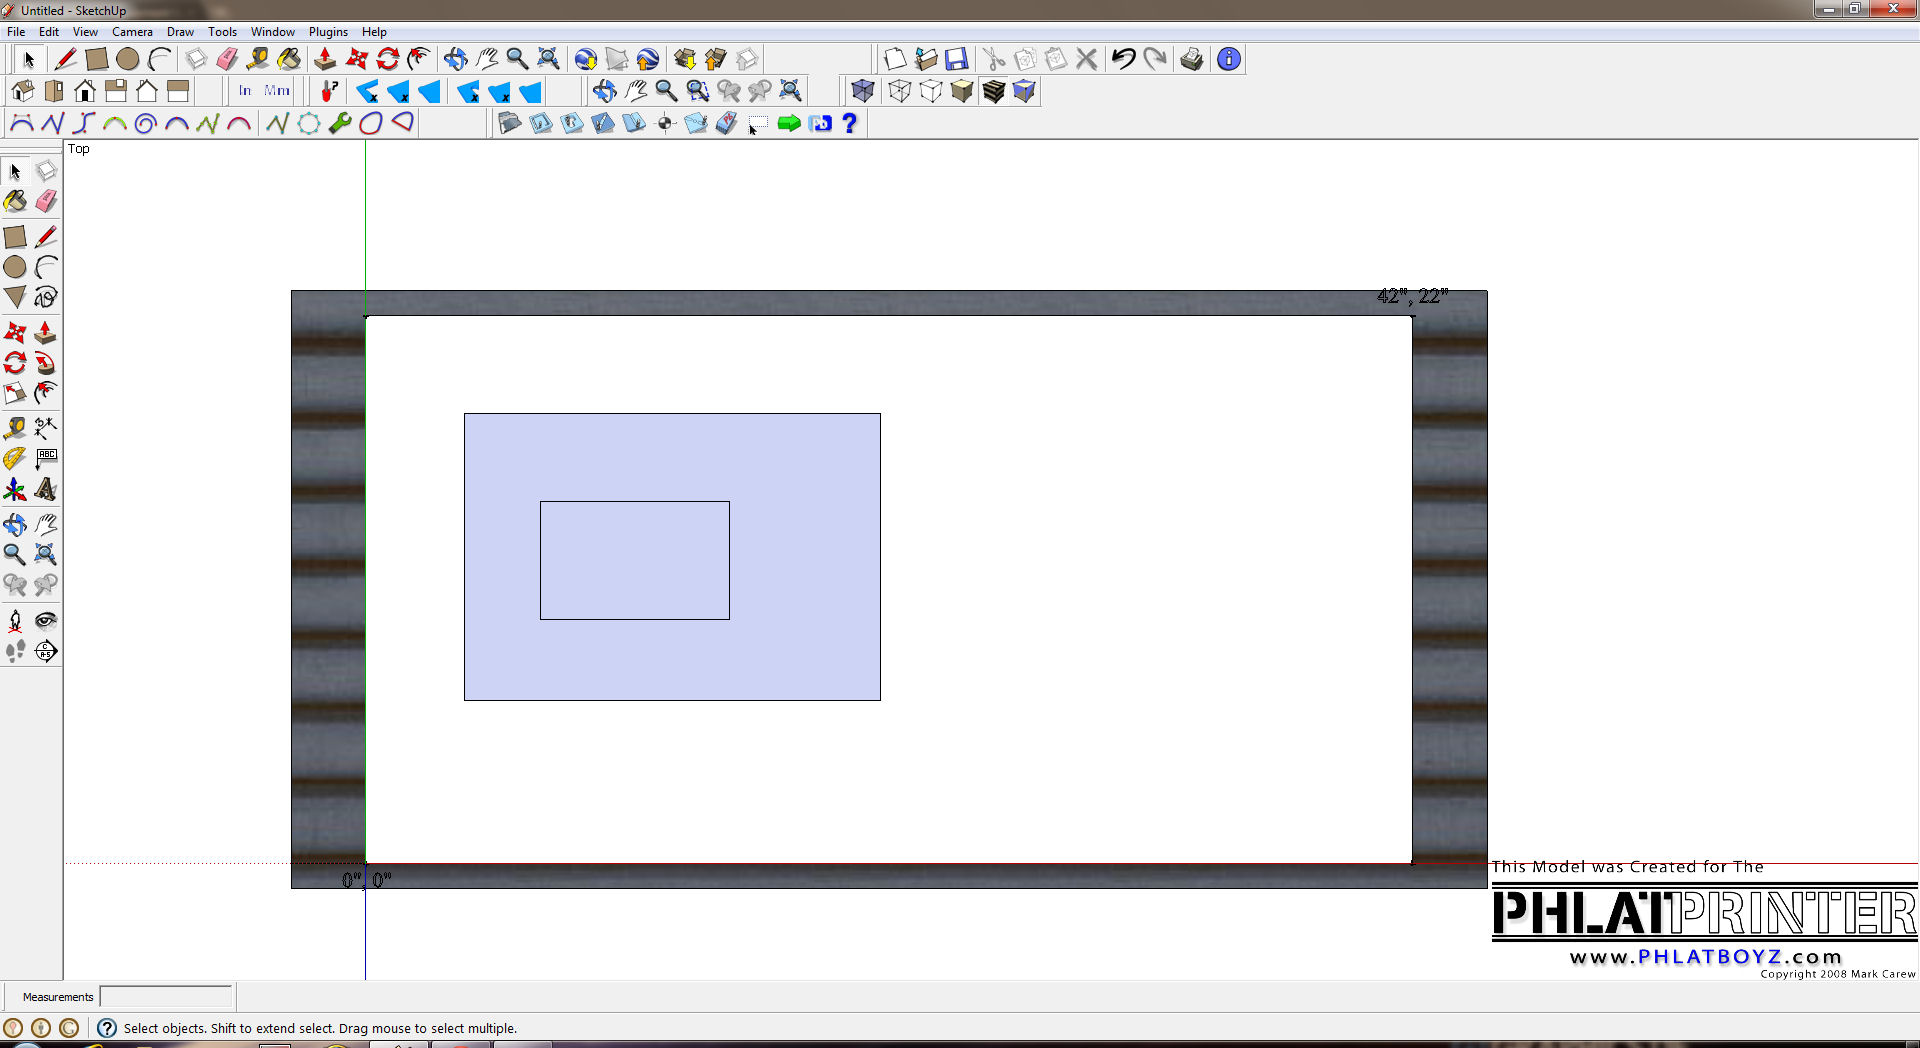Open the Plugins menu

328,32
